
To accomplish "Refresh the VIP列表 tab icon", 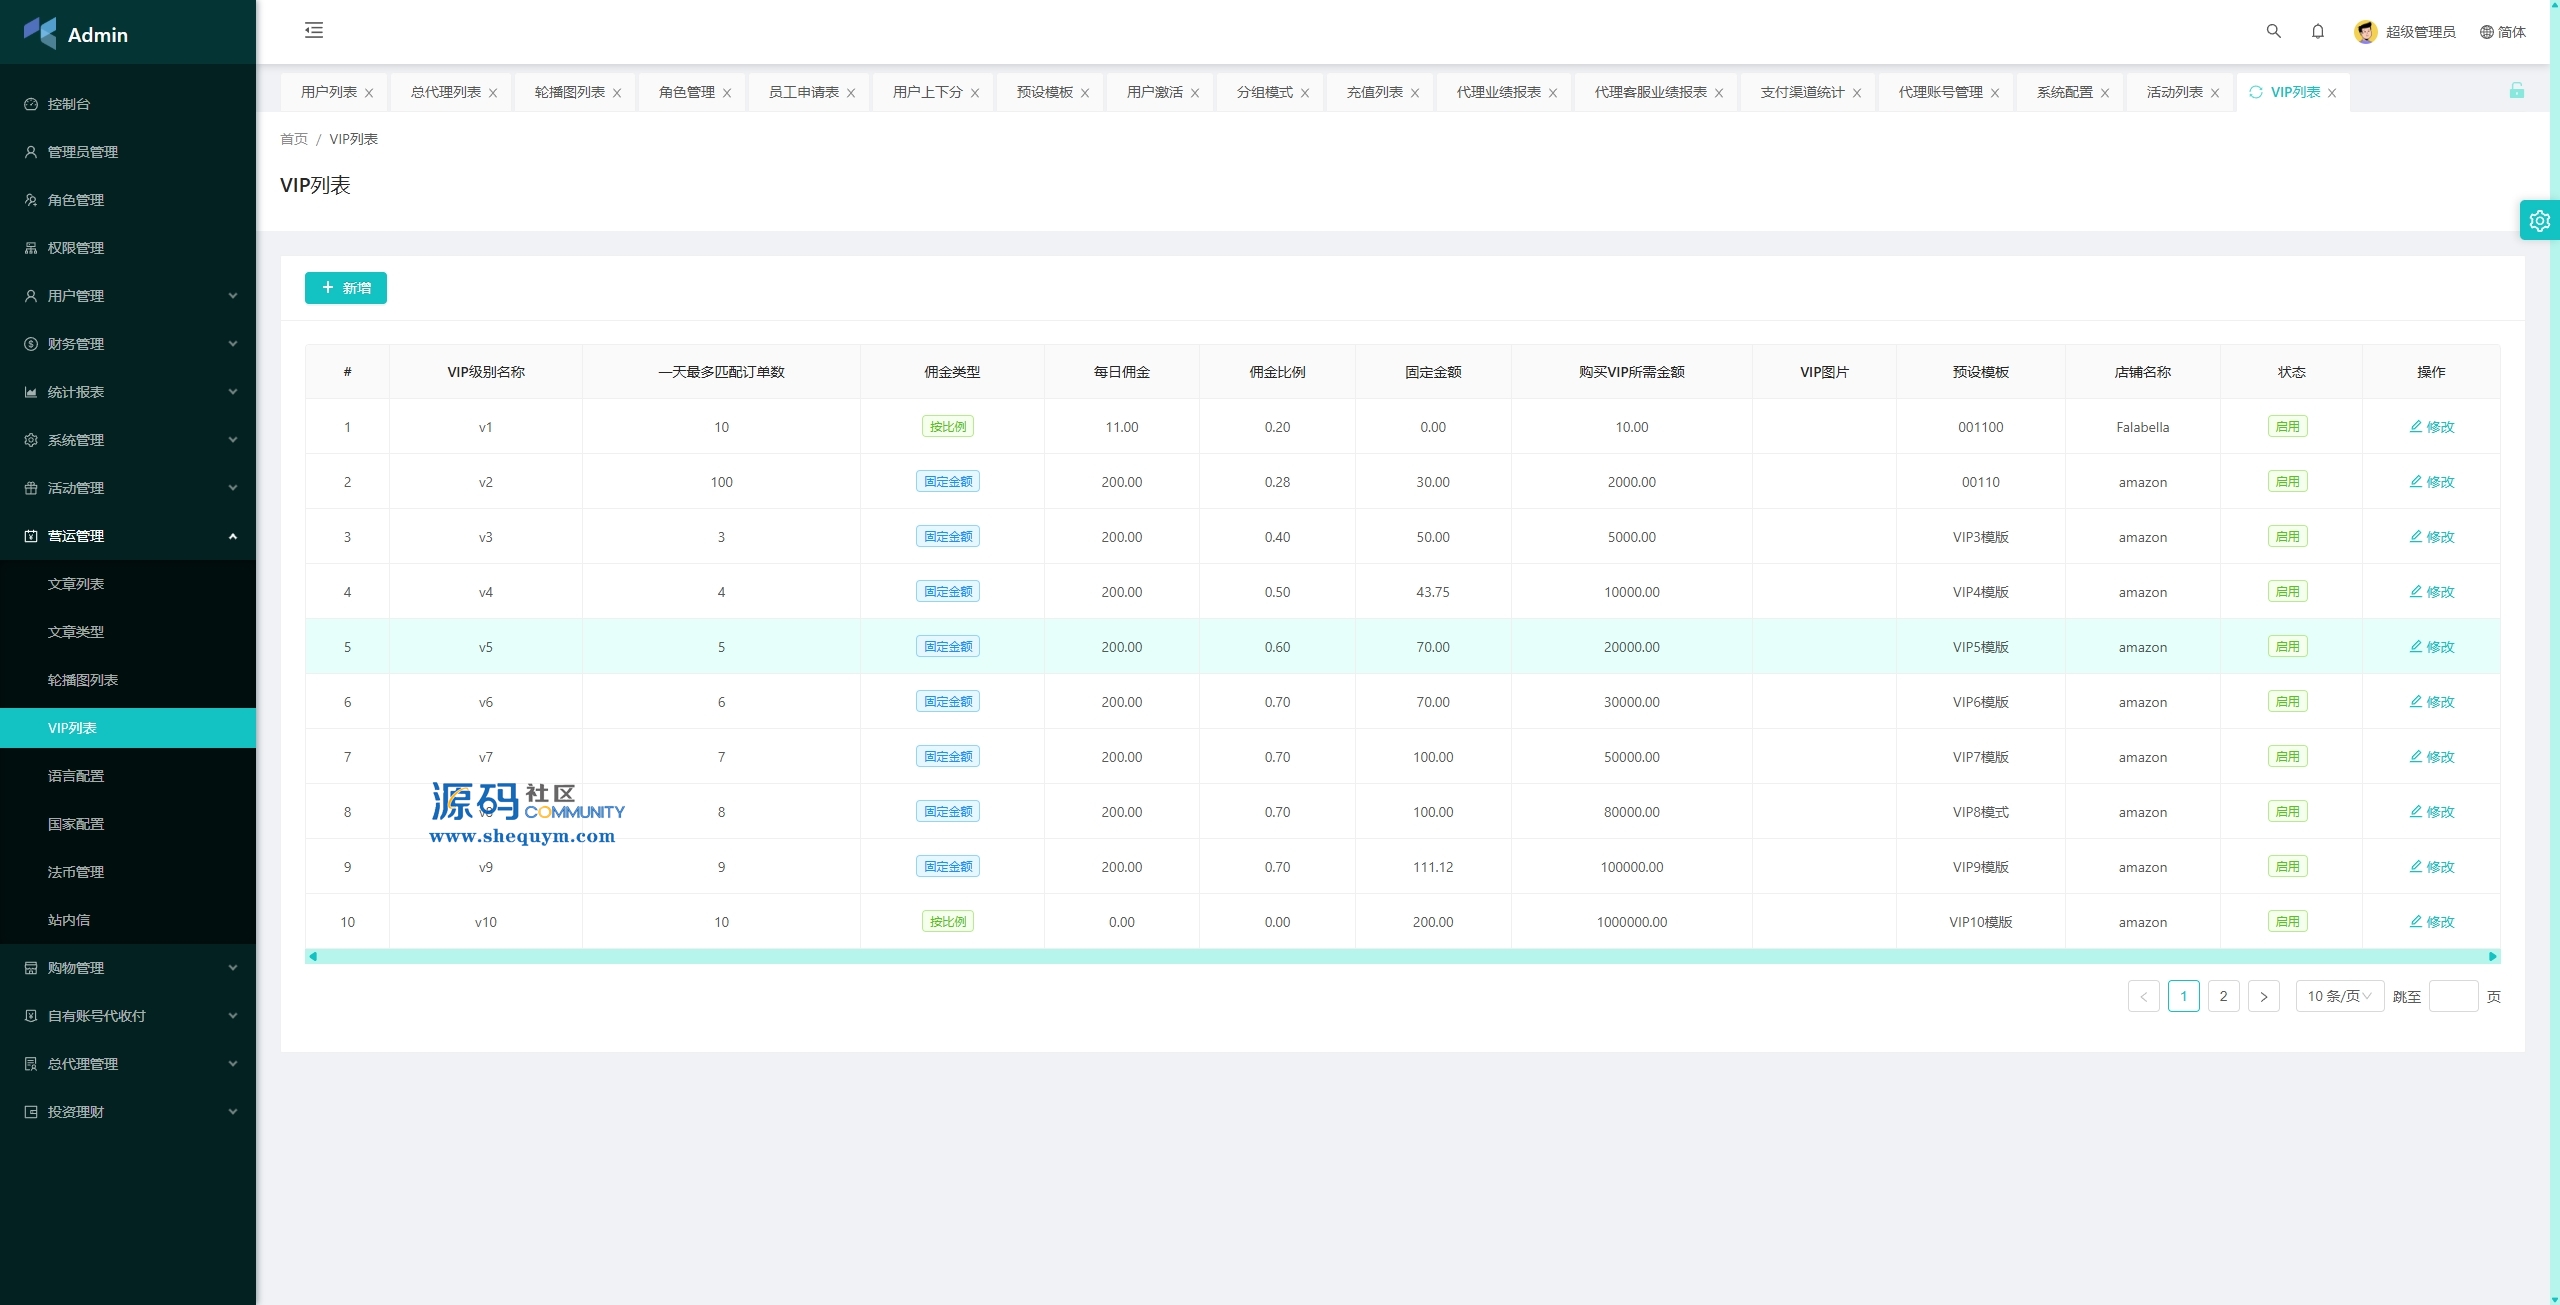I will 2255,92.
